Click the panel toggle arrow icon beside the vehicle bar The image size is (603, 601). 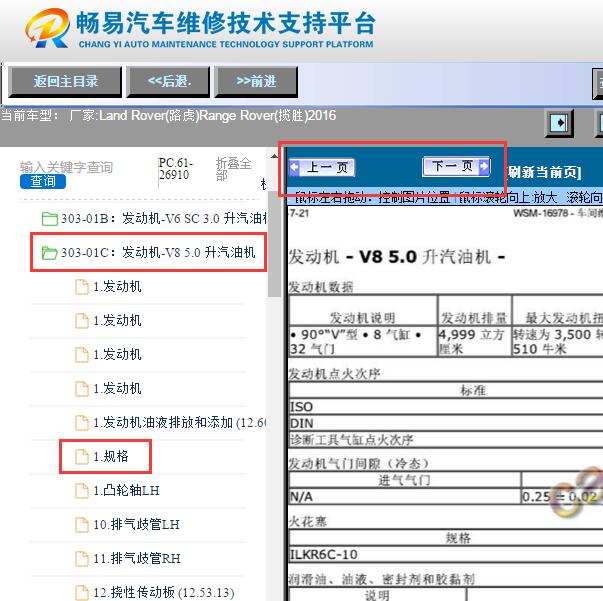[559, 123]
